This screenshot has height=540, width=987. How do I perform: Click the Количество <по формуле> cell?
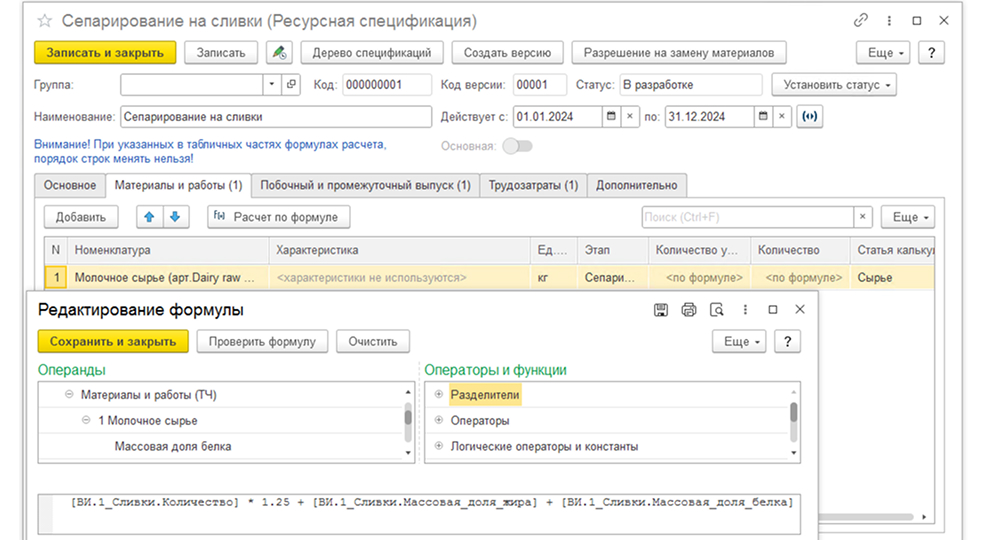tap(800, 278)
